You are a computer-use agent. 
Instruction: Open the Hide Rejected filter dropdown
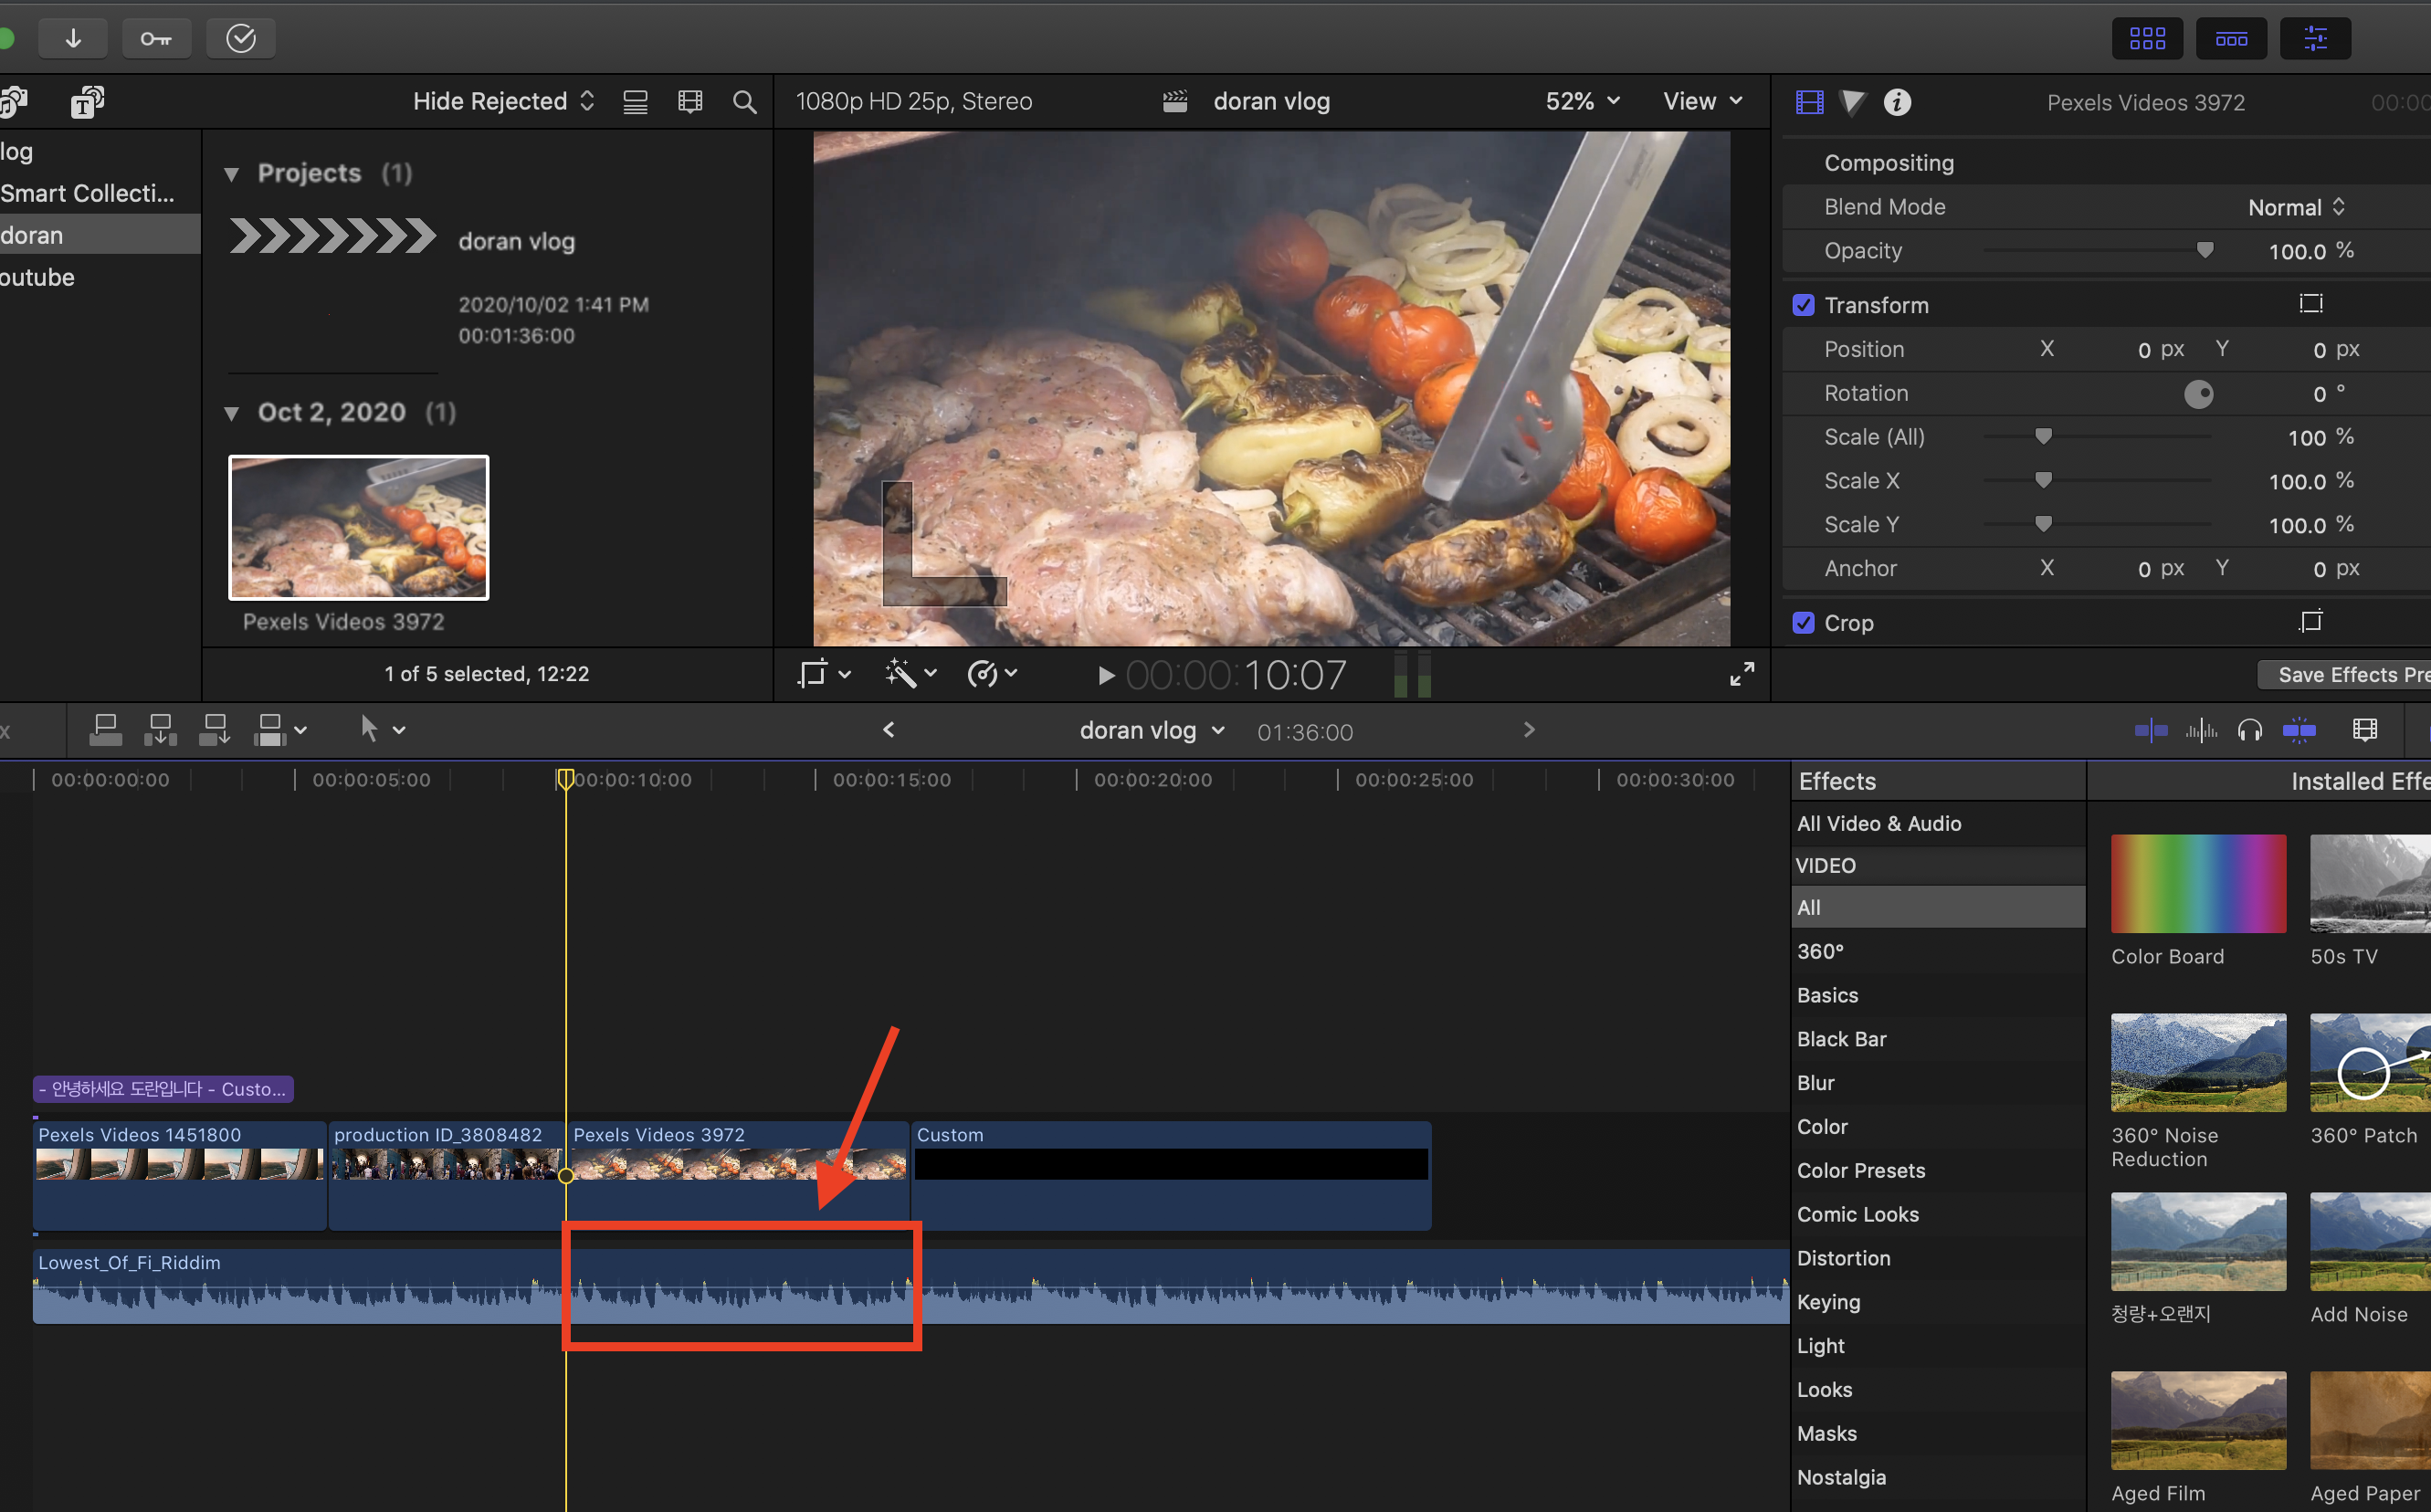tap(503, 102)
